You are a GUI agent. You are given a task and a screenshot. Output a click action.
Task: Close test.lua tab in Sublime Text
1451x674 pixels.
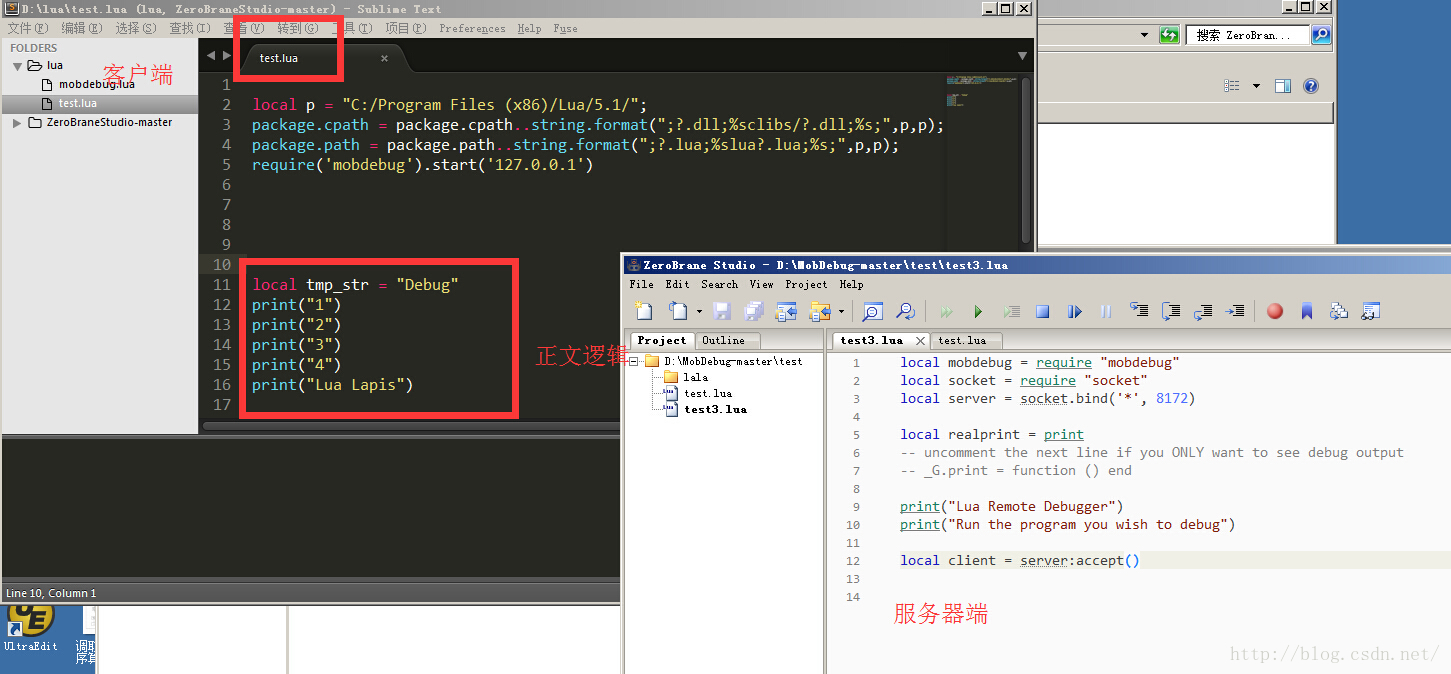(384, 58)
